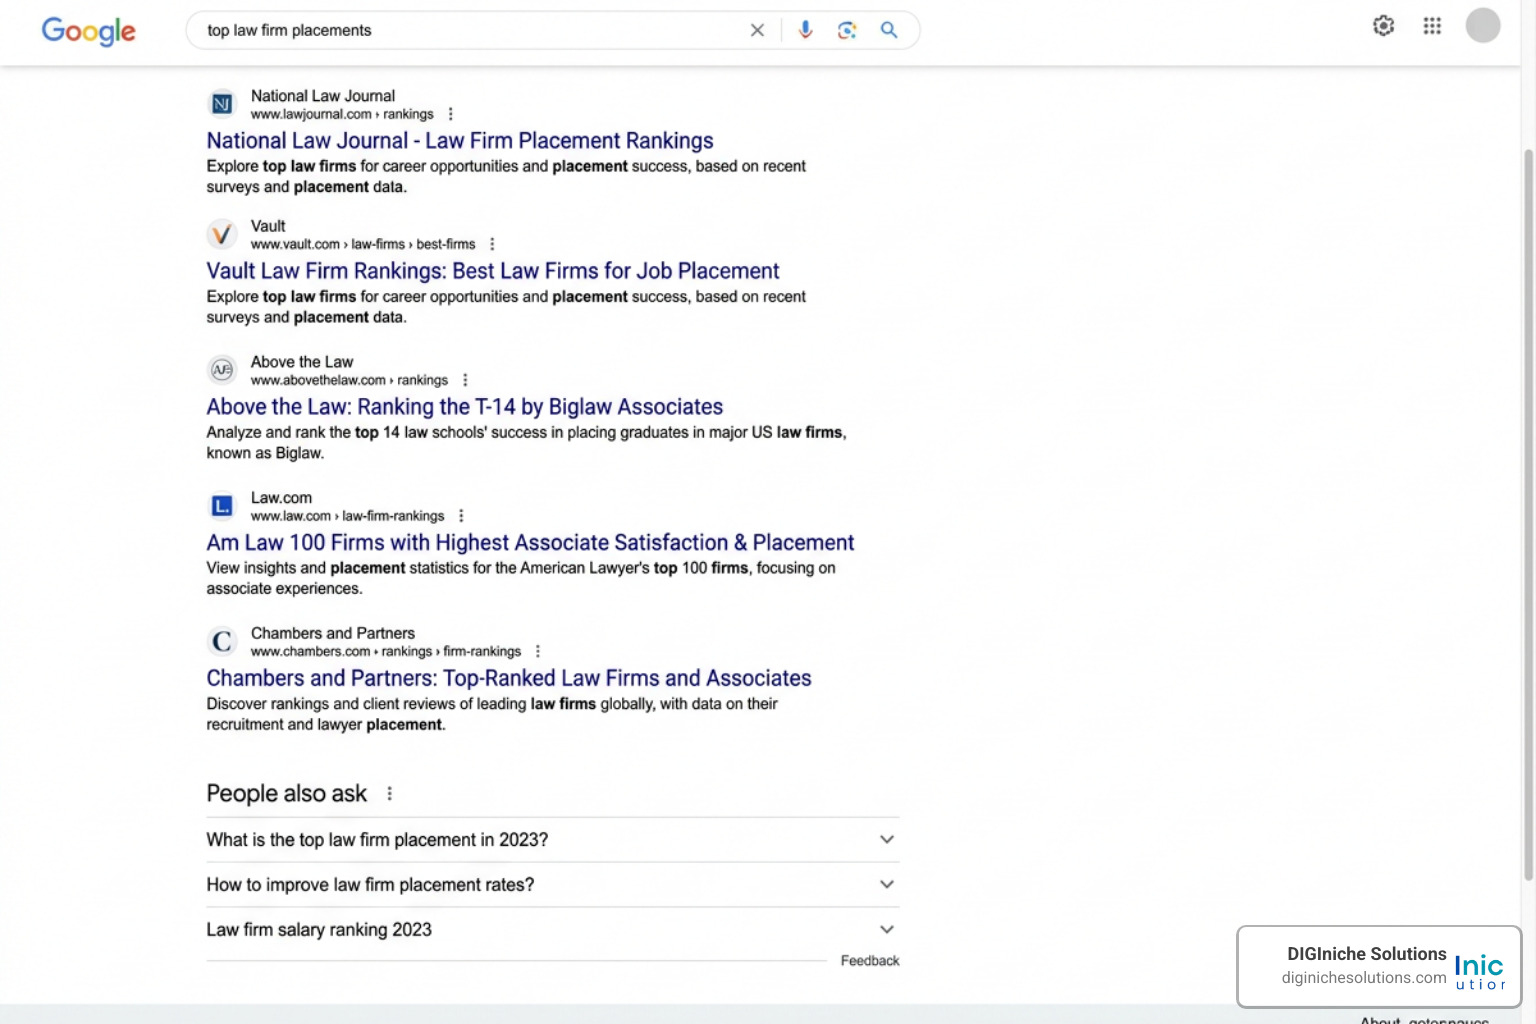Screen dimensions: 1536x1024
Task: Click Above the Law favicon
Action: (x=222, y=370)
